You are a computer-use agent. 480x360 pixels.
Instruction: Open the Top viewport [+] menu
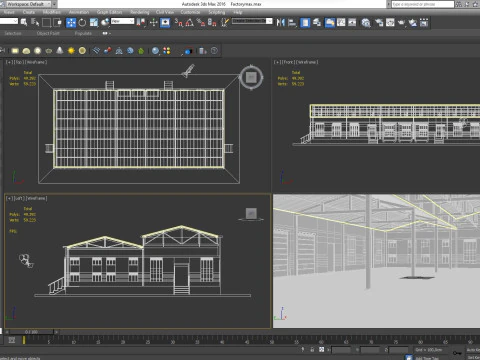(9, 62)
